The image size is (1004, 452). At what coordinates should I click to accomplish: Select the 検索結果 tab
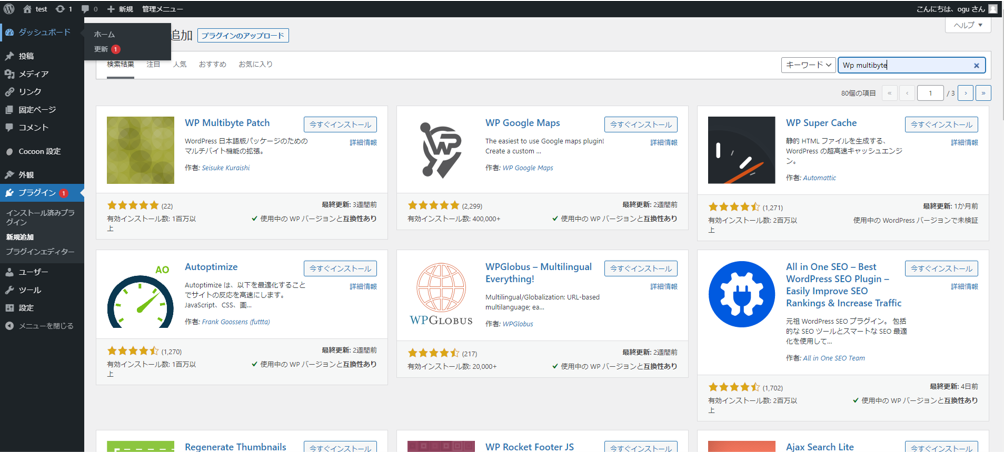120,65
